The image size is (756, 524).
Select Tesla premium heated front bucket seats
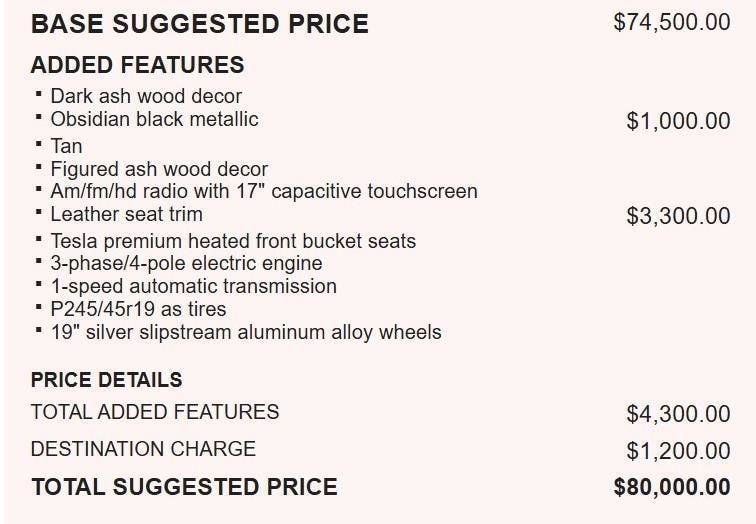click(233, 241)
